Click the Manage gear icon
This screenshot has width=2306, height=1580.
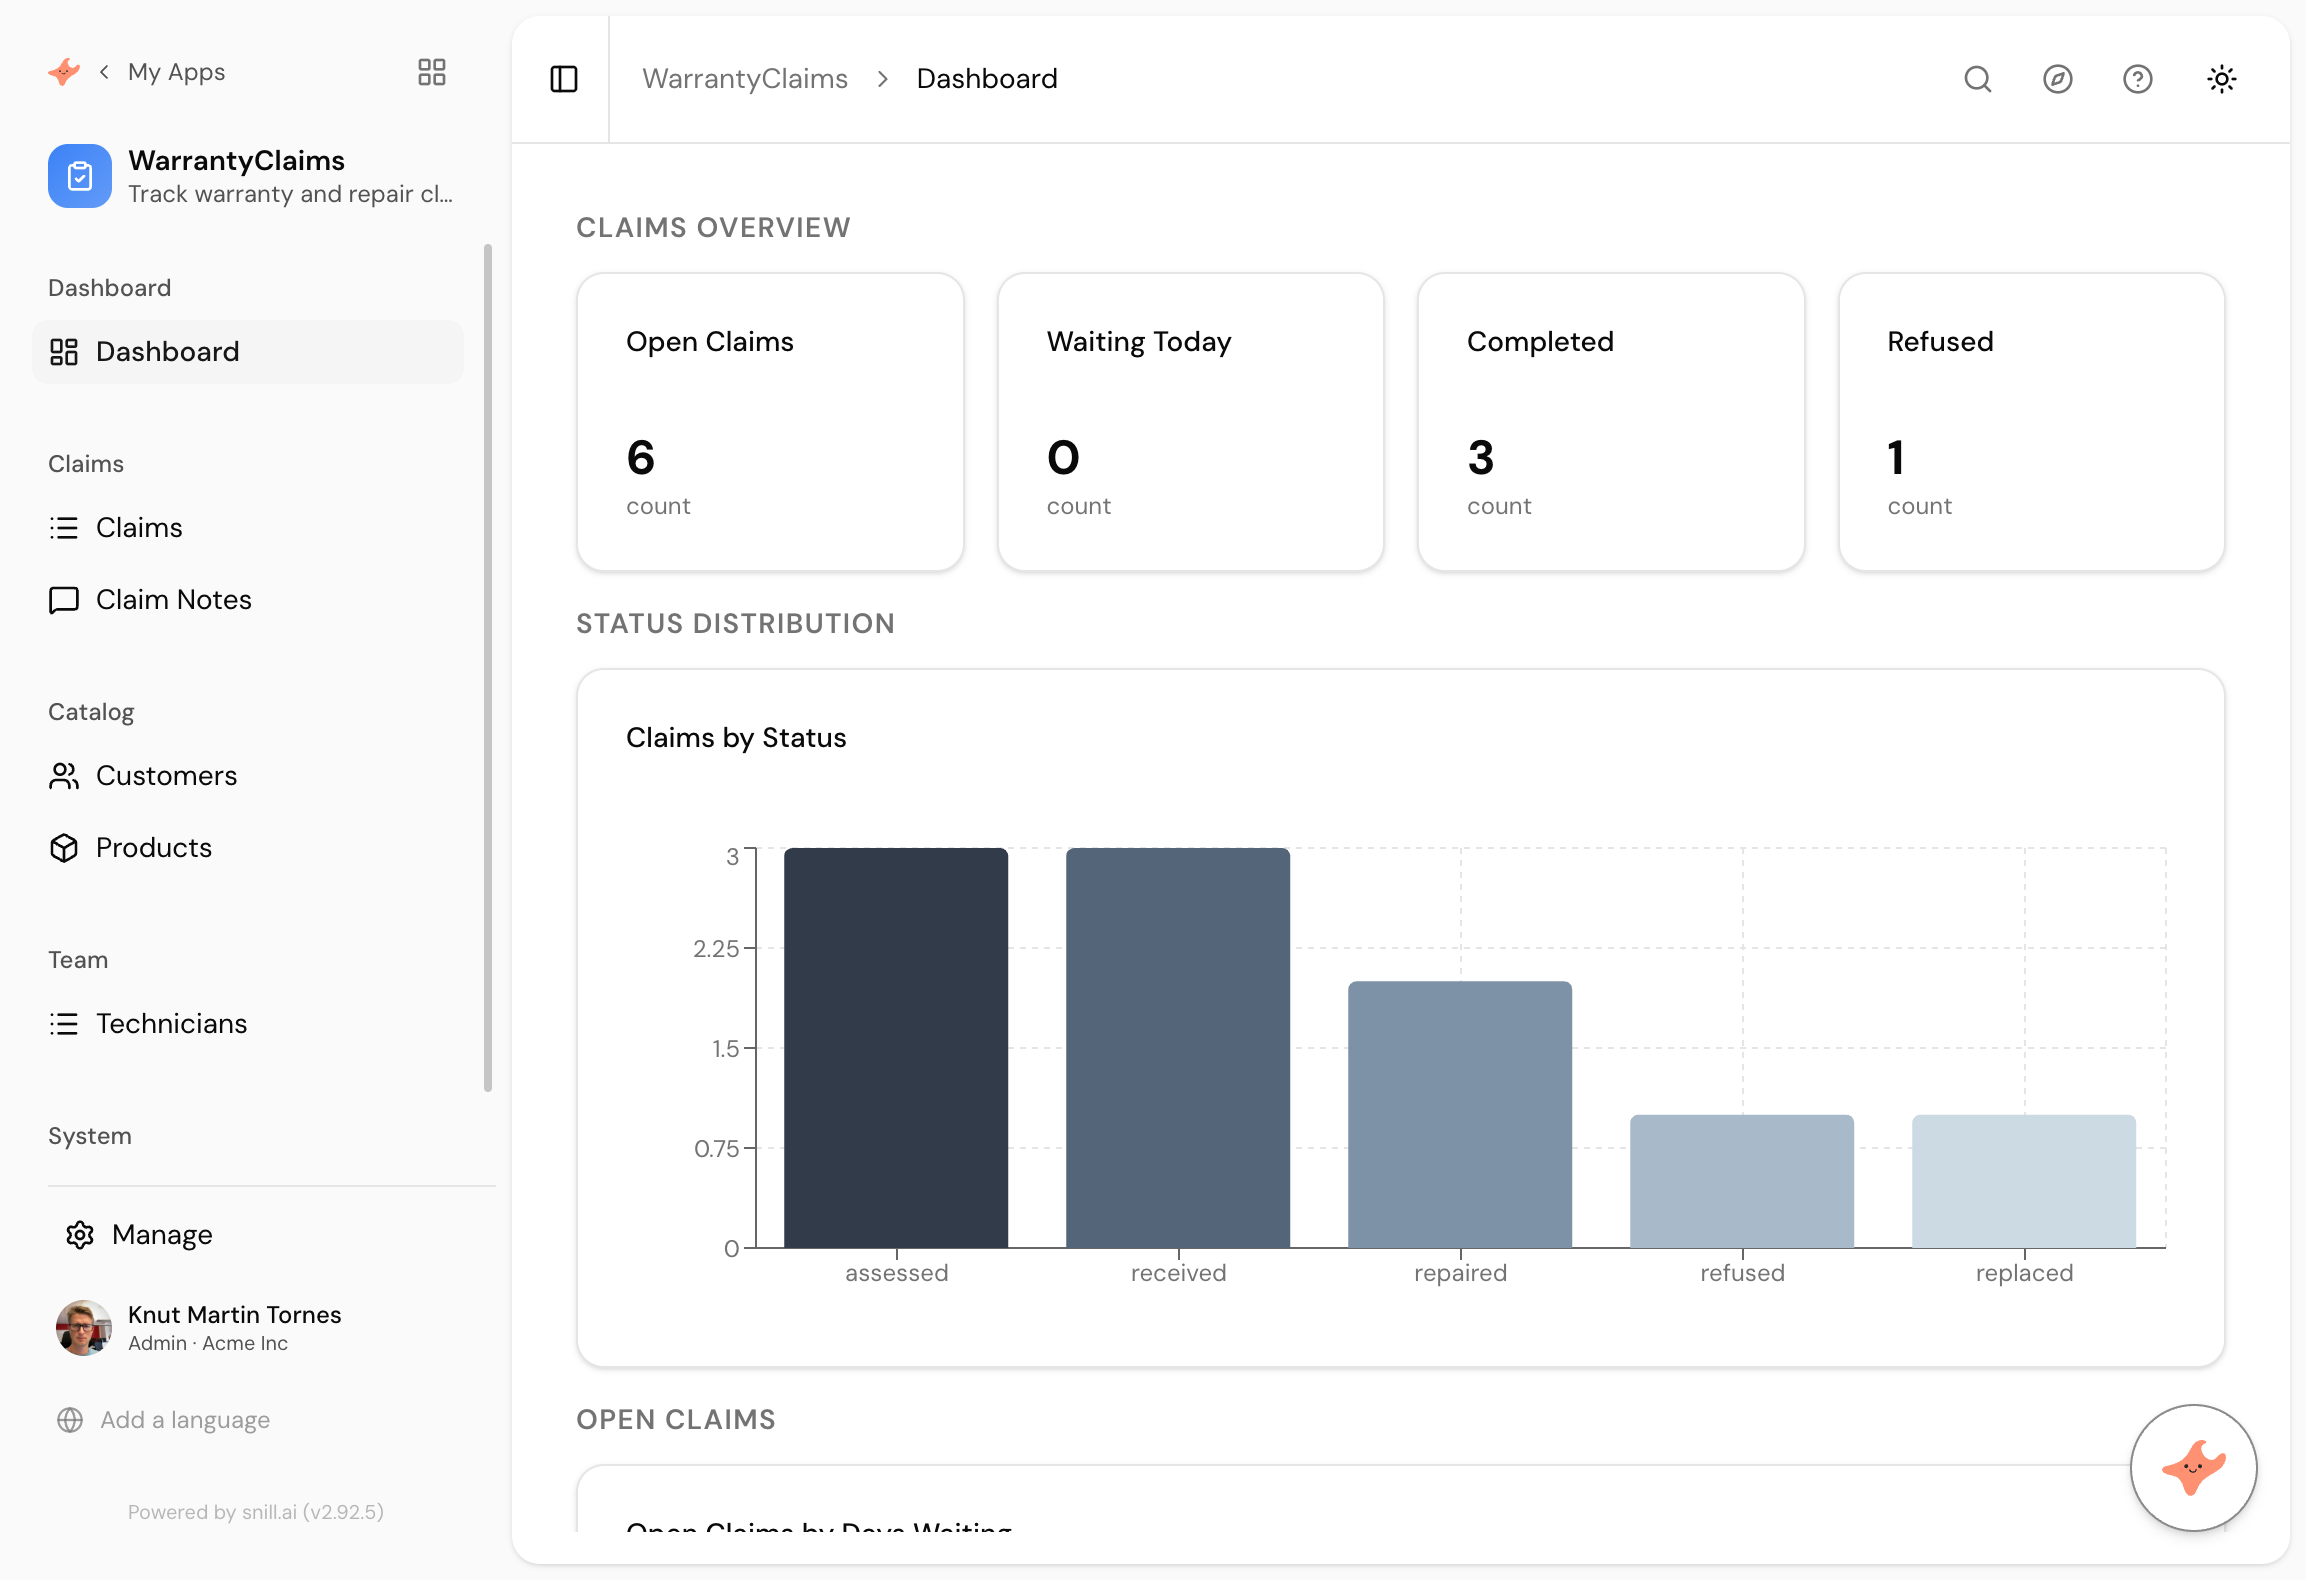80,1235
